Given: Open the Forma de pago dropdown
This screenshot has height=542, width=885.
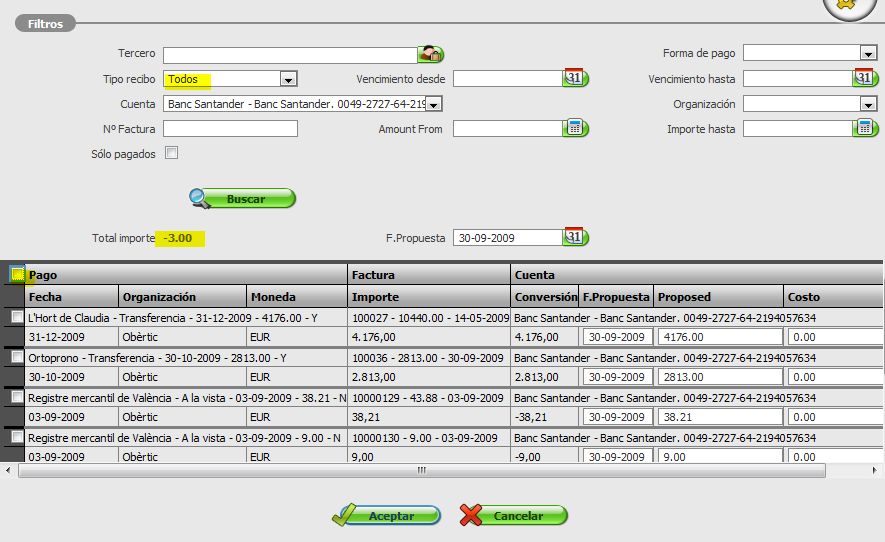Looking at the screenshot, I should (x=868, y=53).
